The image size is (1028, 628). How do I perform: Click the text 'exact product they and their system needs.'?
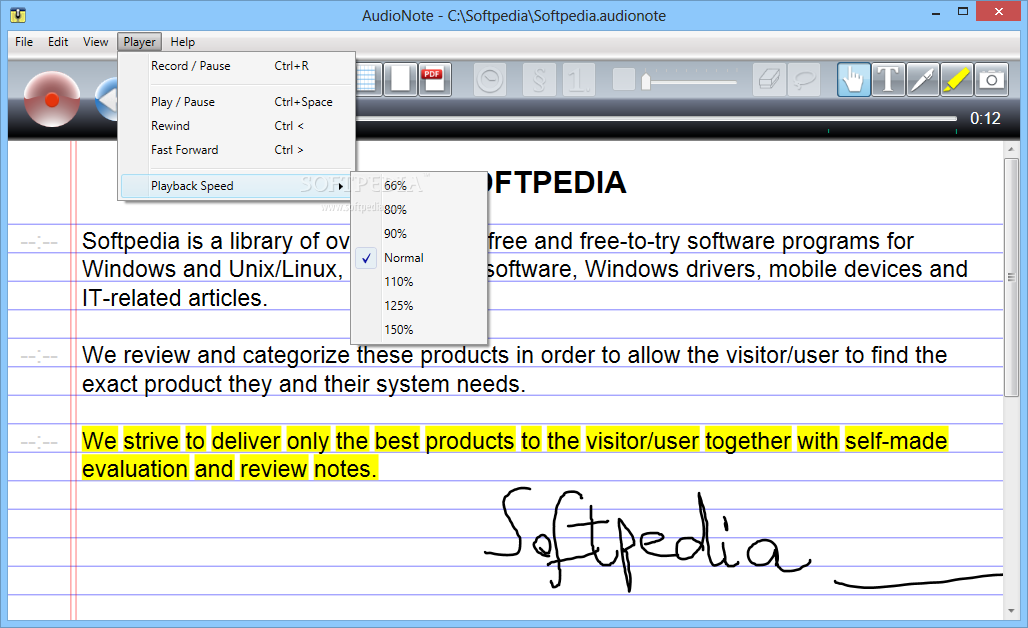coord(304,384)
